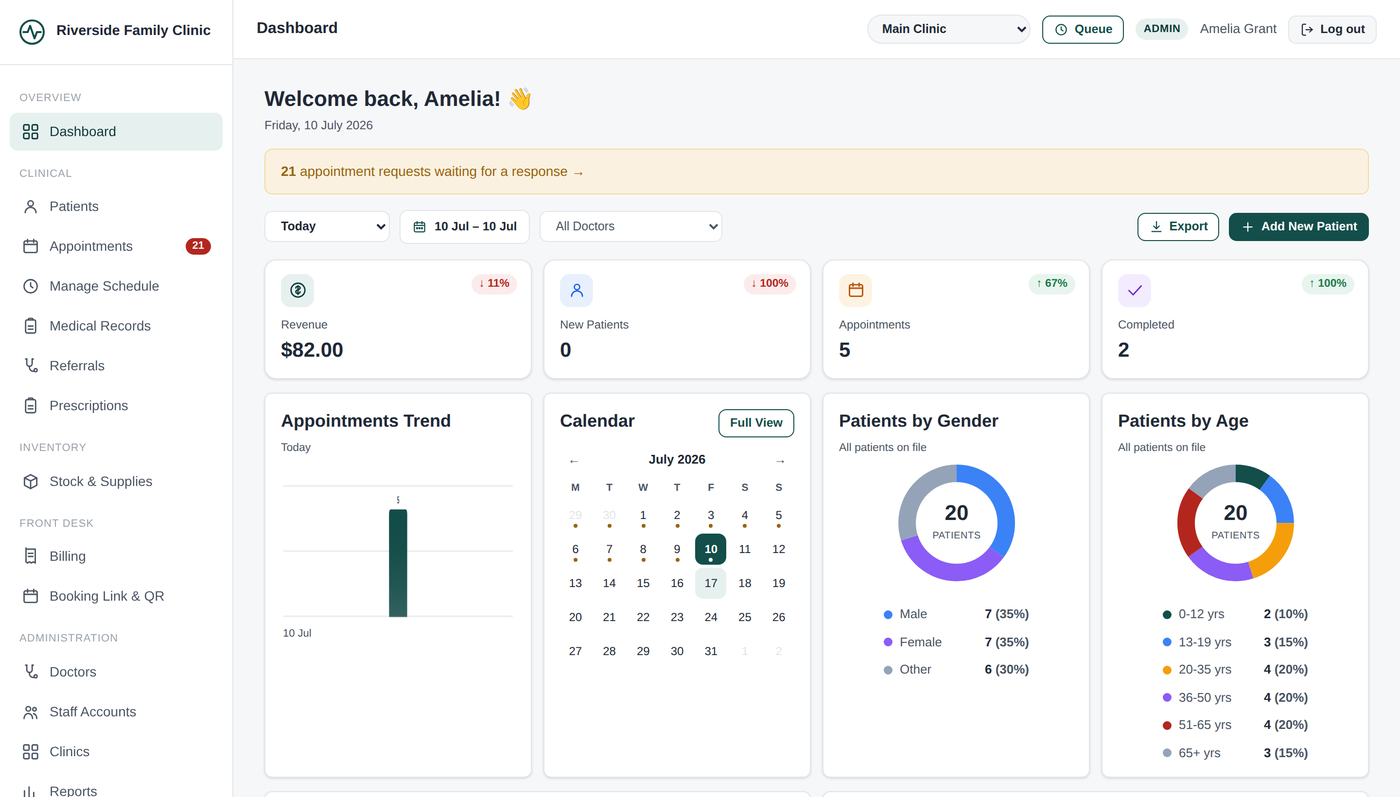Open Stock & Supplies in the sidebar

pyautogui.click(x=116, y=482)
